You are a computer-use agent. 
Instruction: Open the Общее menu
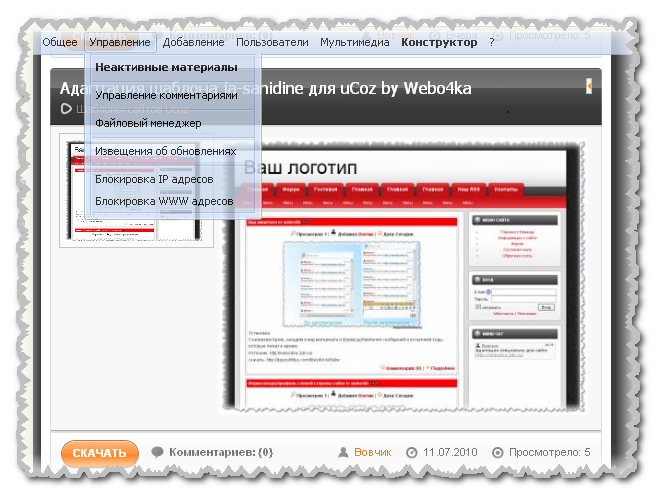coord(60,42)
